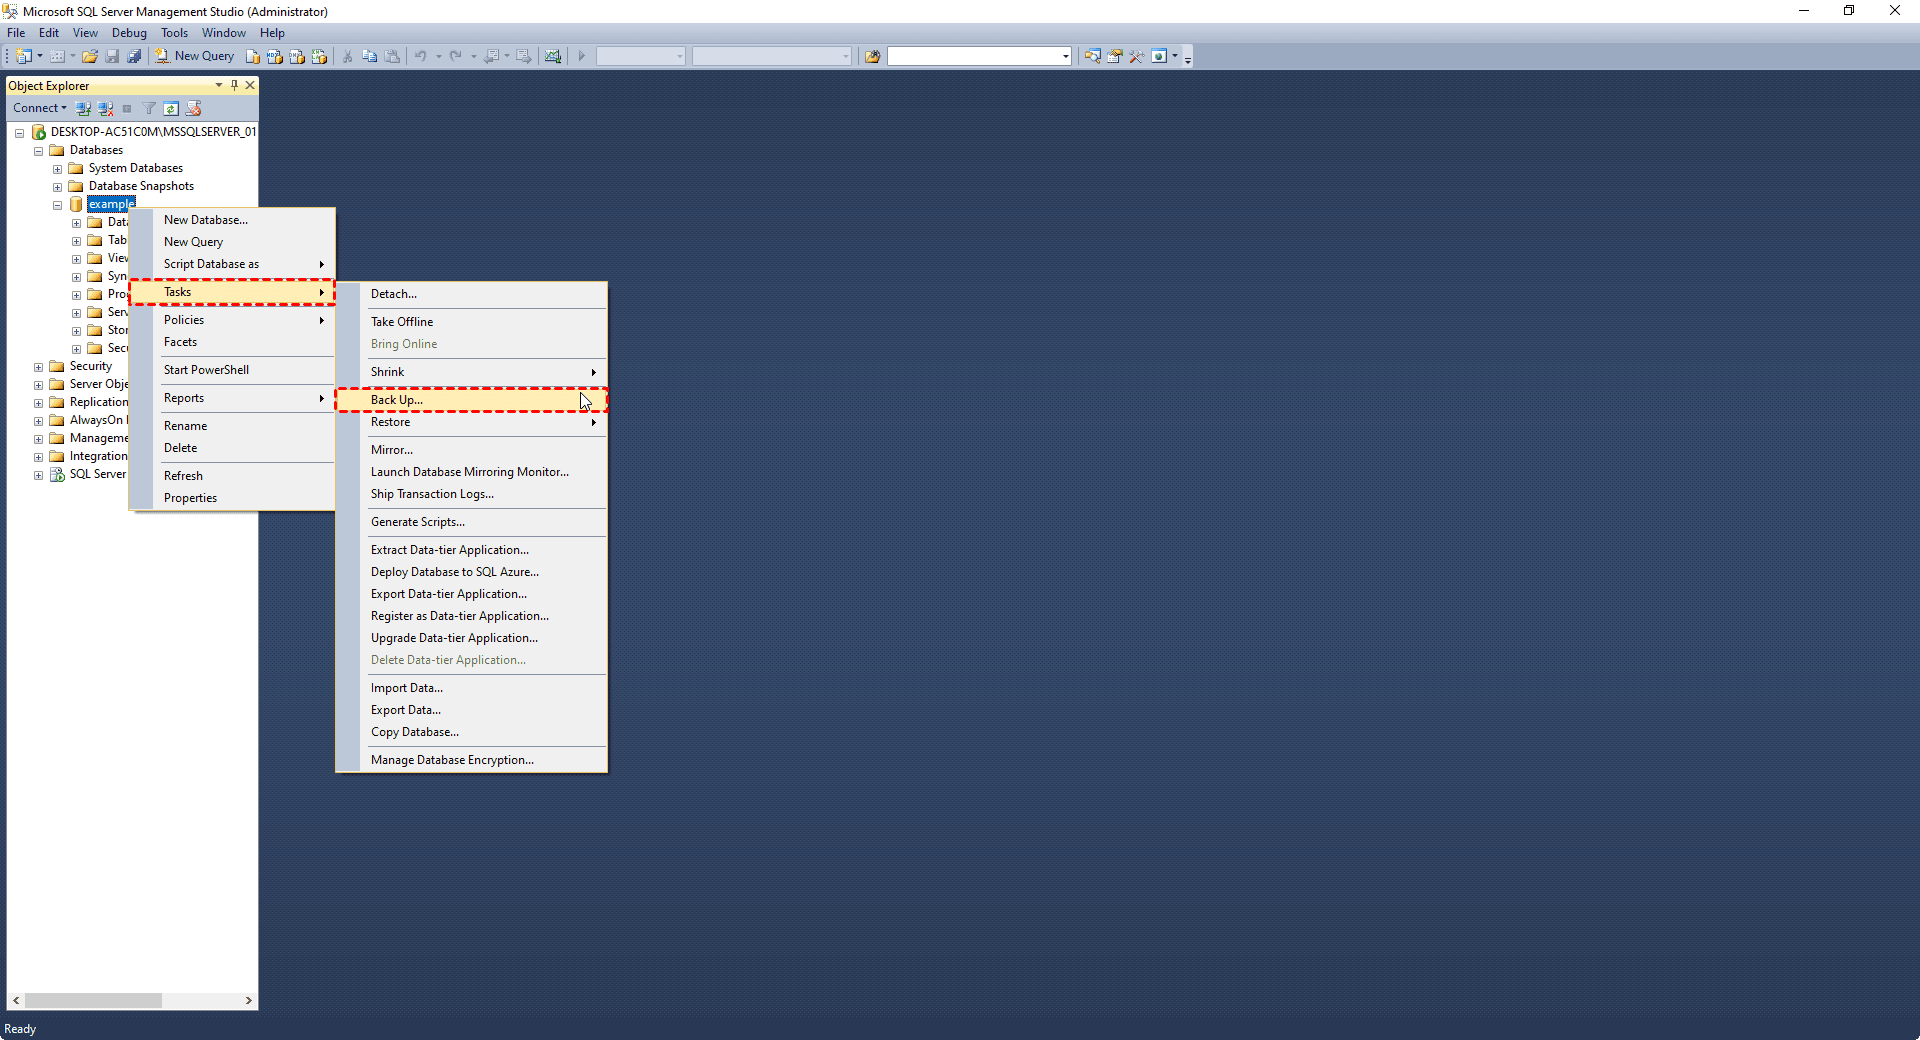Collapse the example database node
Screen dimensions: 1920x1040
(57, 205)
